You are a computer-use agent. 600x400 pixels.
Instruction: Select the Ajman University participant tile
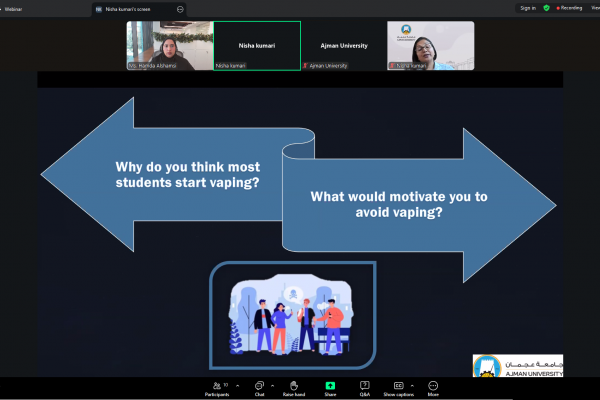pyautogui.click(x=344, y=46)
